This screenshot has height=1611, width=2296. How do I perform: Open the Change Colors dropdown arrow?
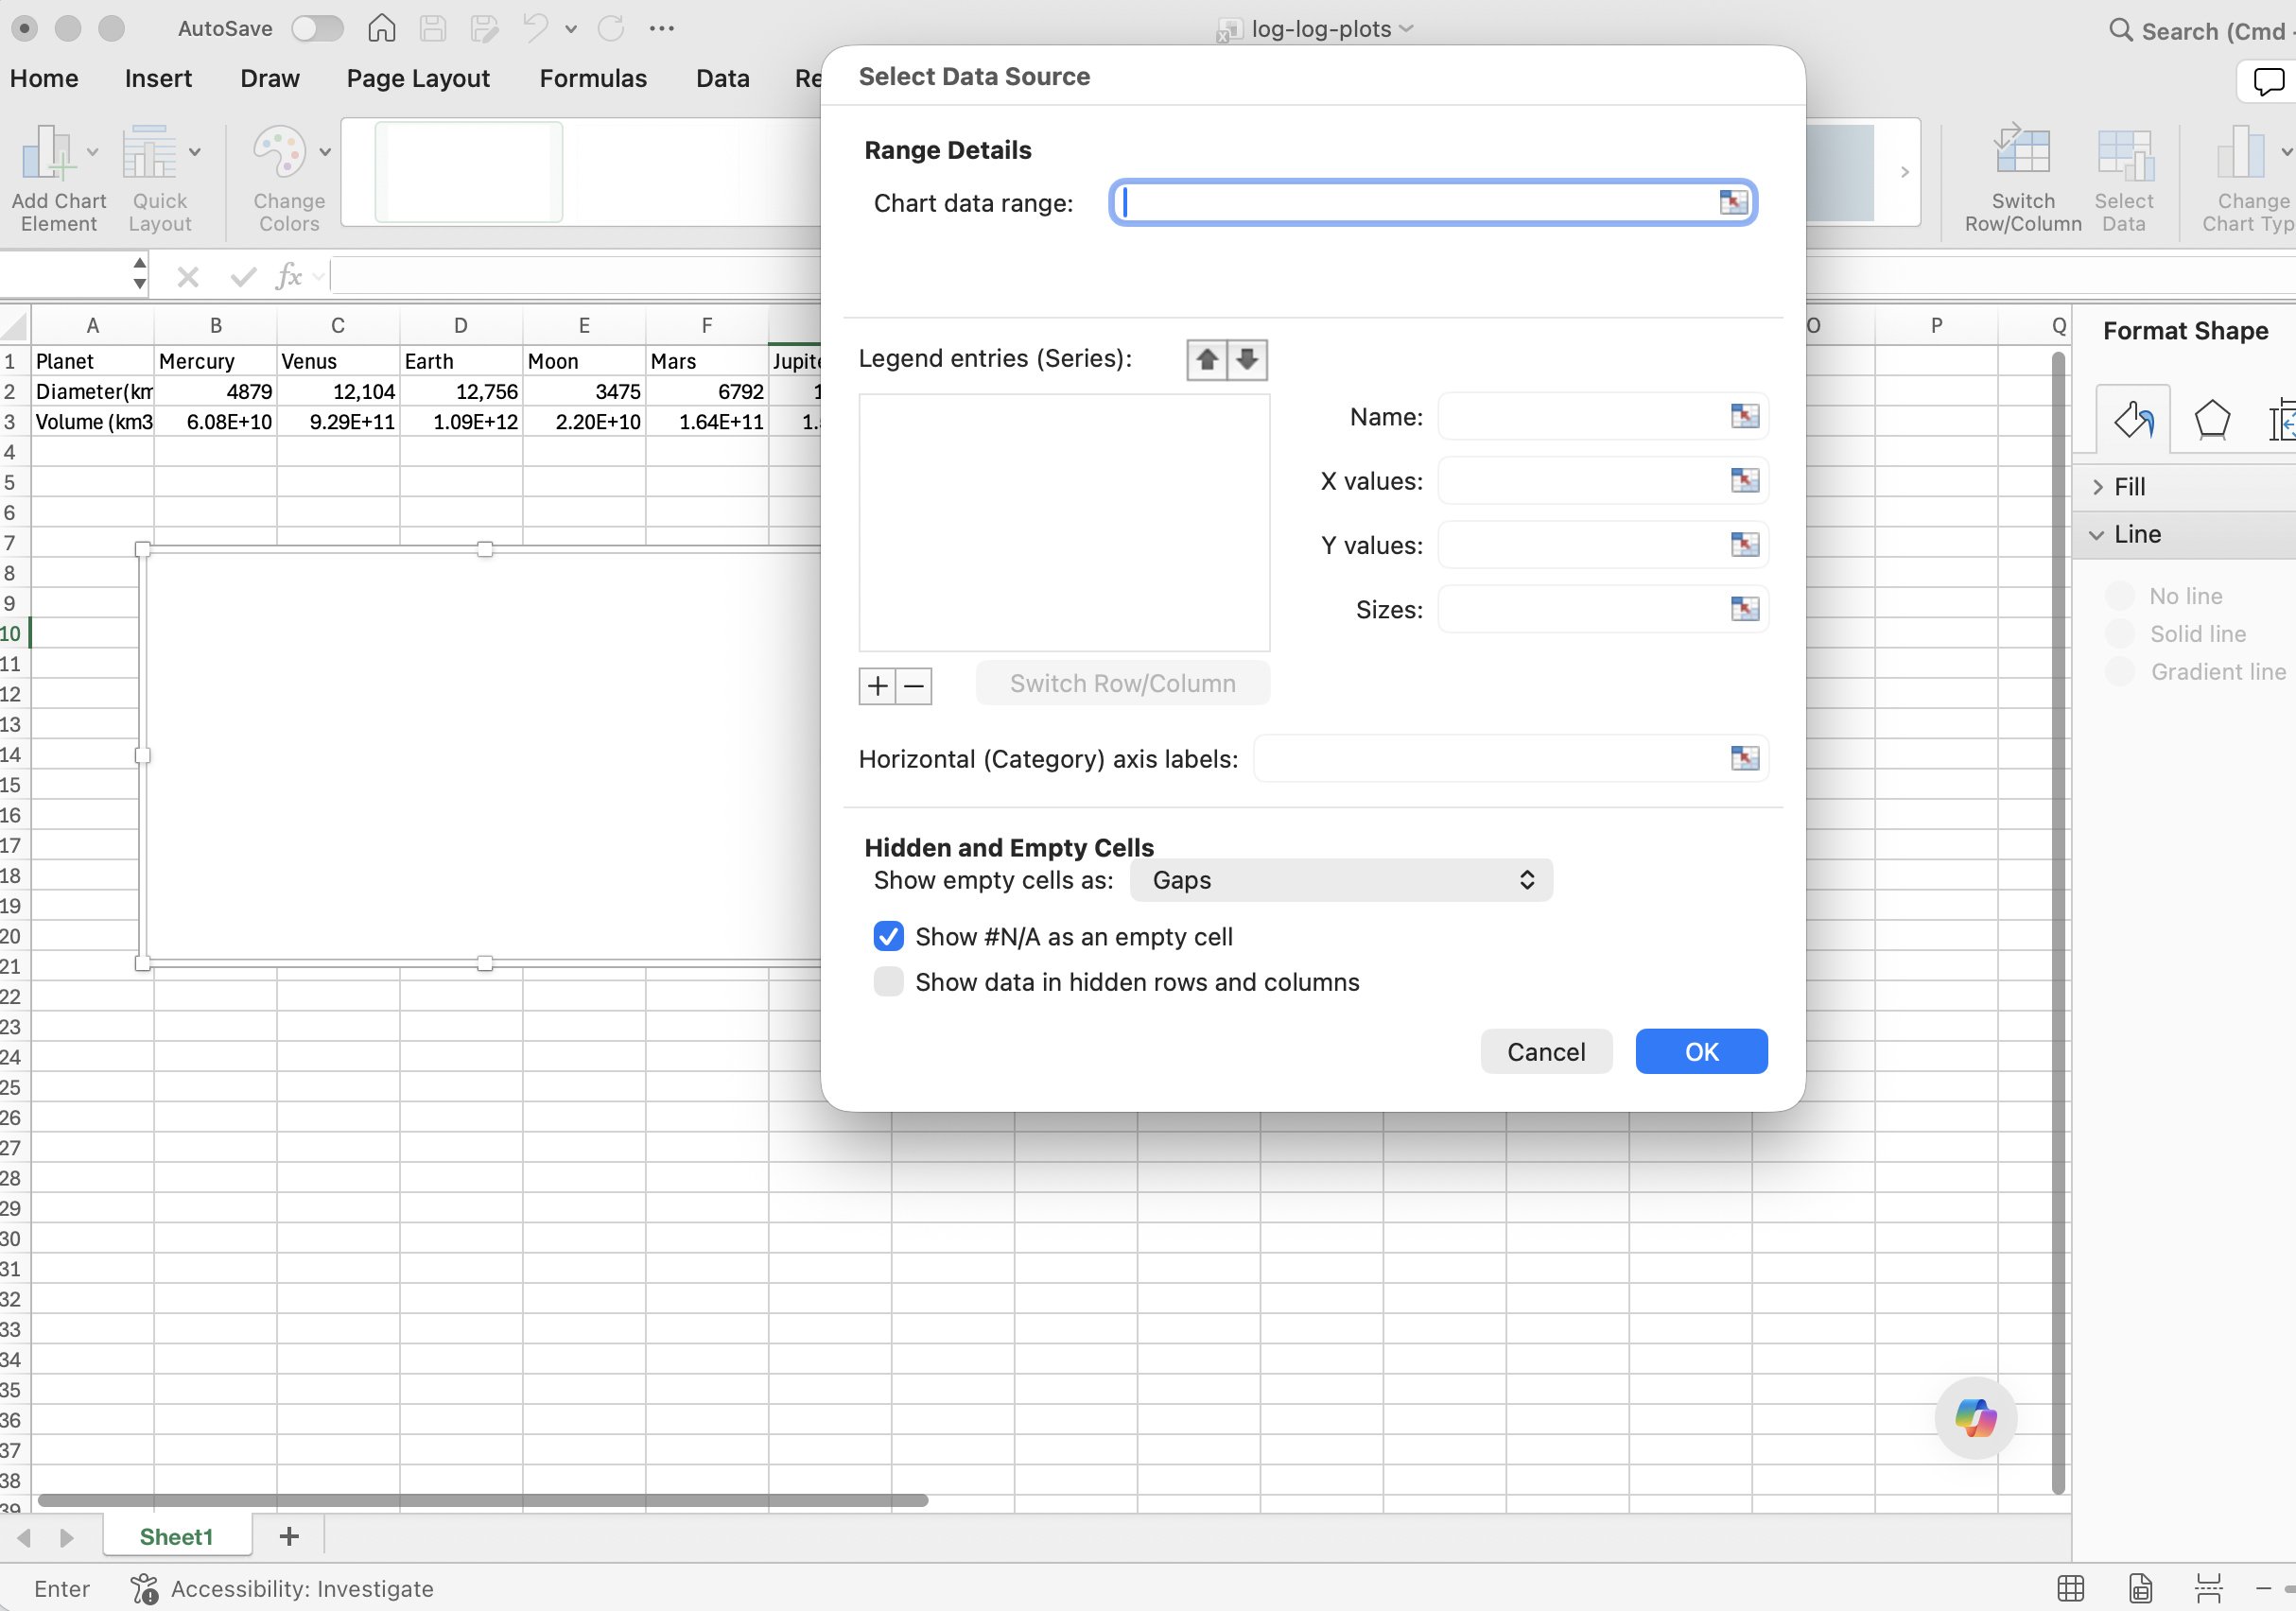(325, 152)
